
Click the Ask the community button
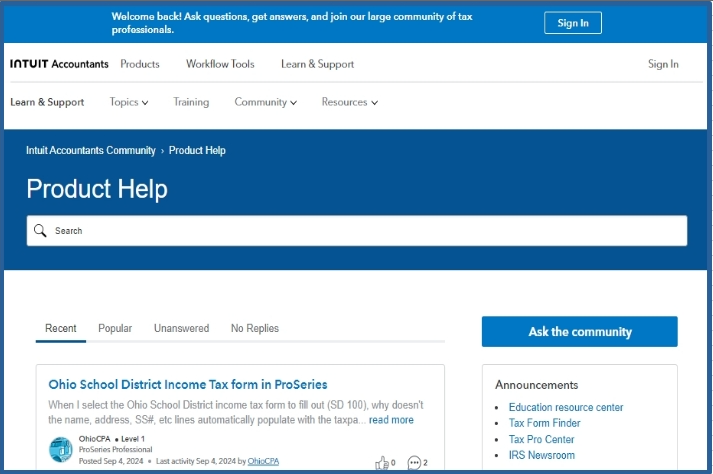580,332
